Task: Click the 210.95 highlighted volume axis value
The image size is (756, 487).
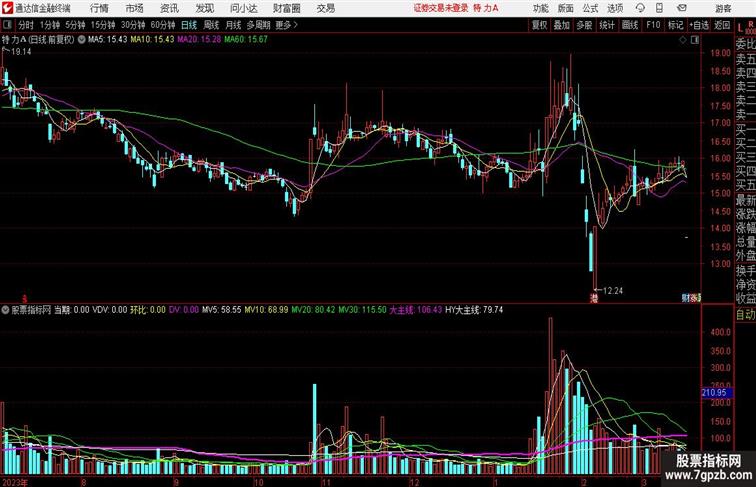Action: point(716,393)
